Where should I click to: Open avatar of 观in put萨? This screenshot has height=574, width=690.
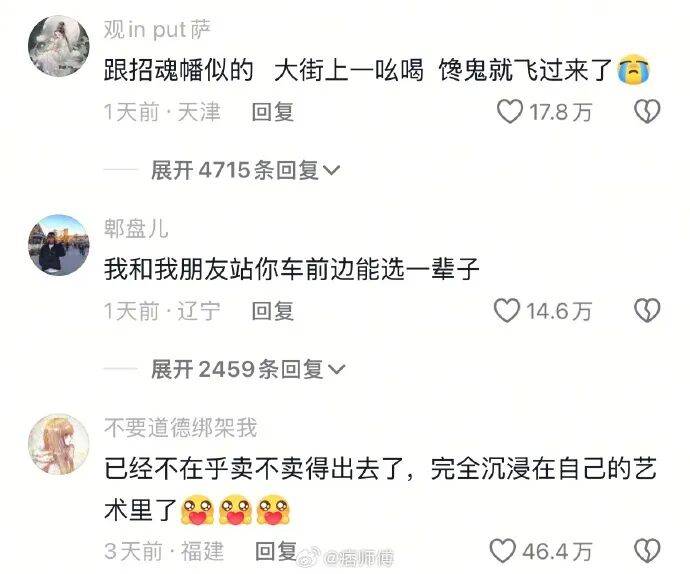59,46
